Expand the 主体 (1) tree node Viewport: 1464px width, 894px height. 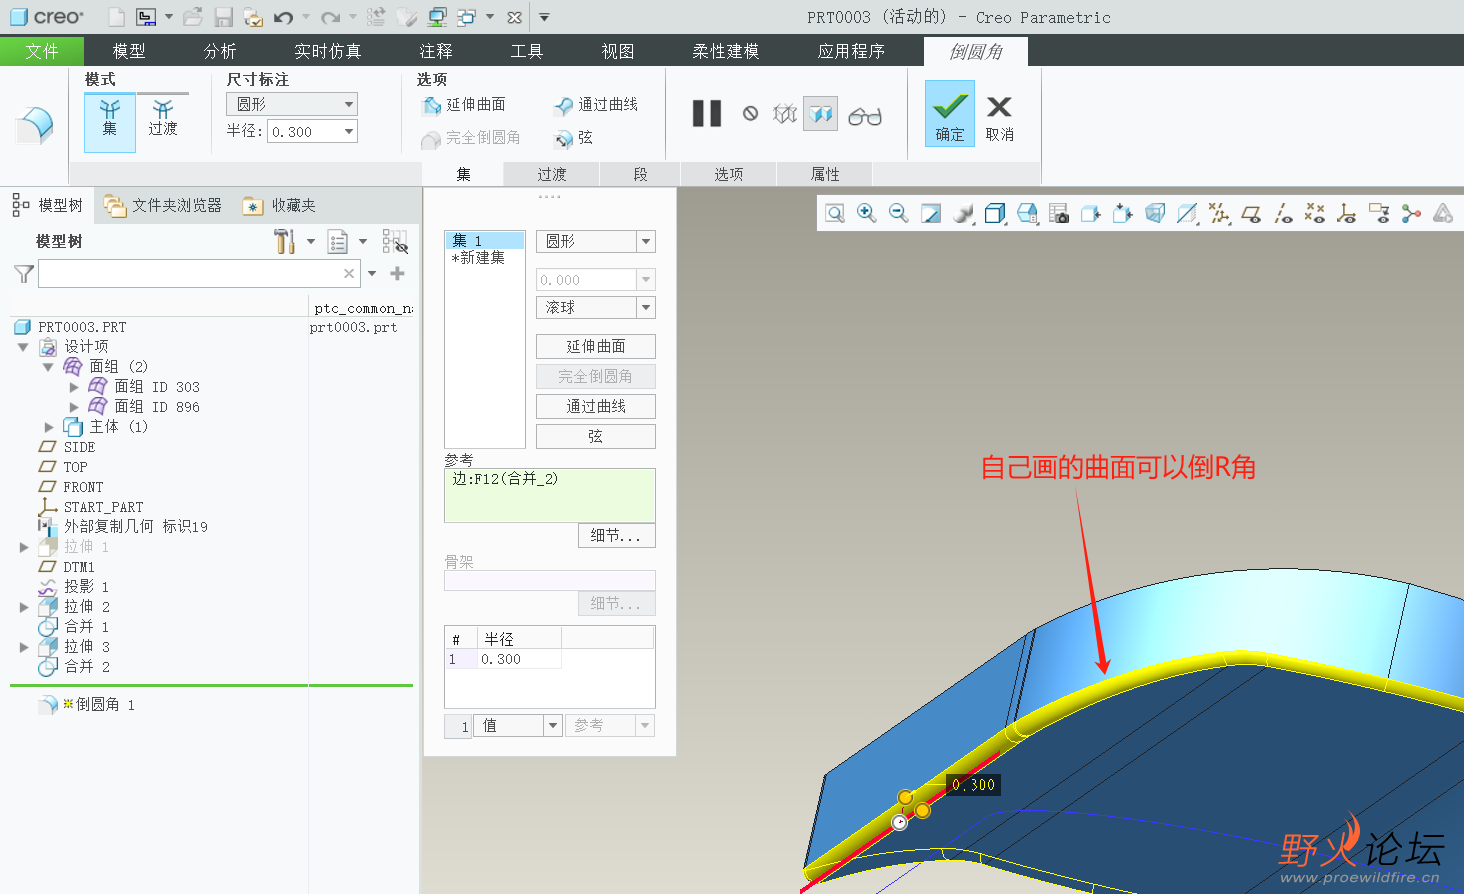coord(49,427)
